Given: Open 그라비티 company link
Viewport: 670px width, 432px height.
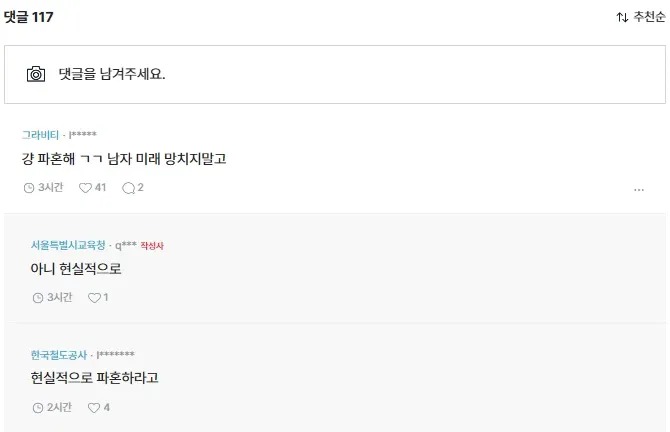Looking at the screenshot, I should click(40, 135).
